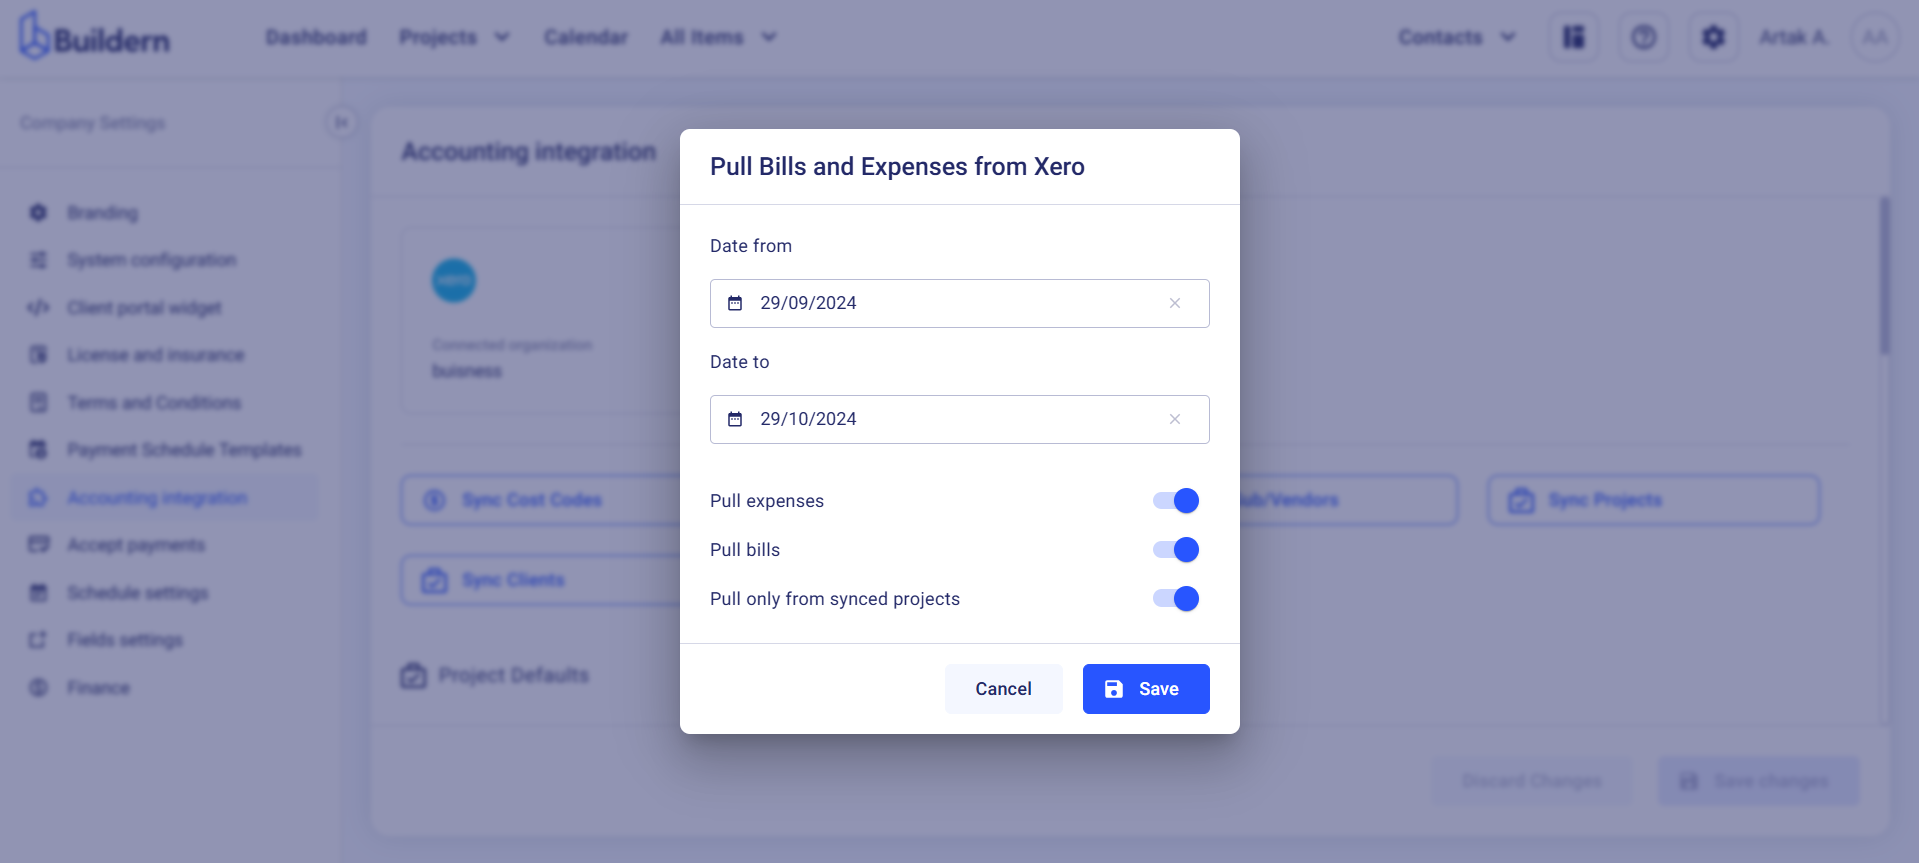Click the AA user avatar

click(x=1875, y=37)
